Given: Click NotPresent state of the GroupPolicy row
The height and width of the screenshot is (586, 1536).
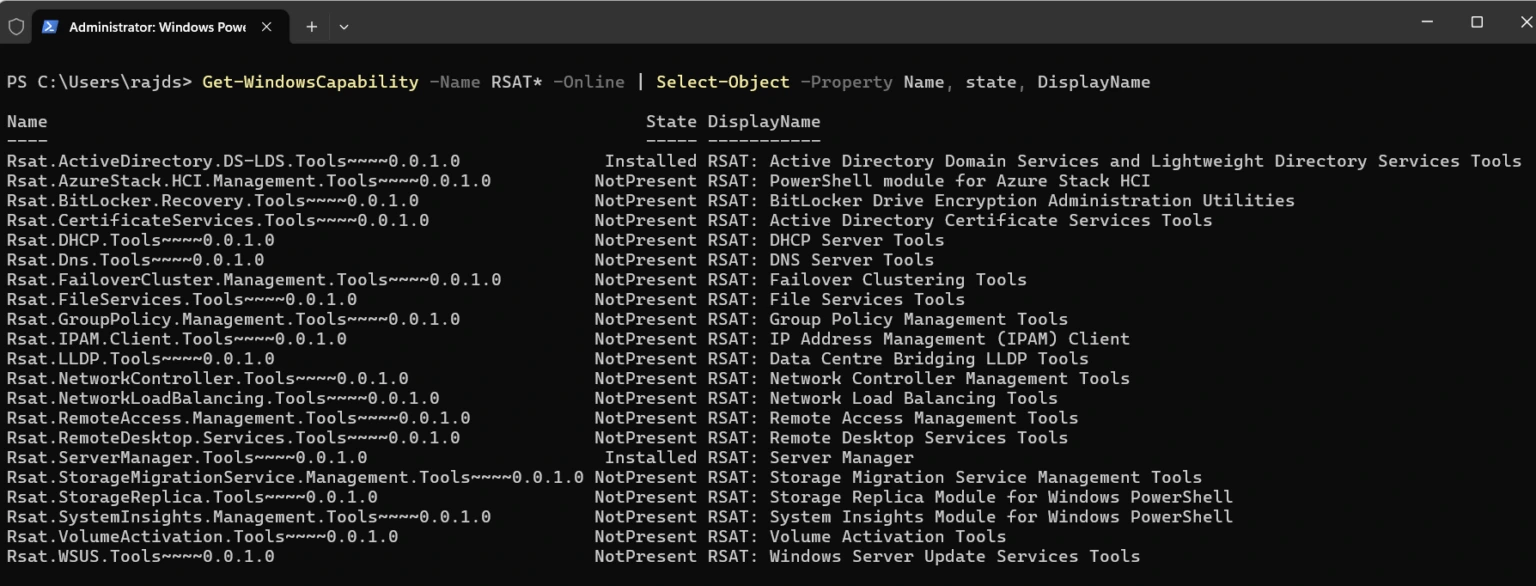Looking at the screenshot, I should pos(646,319).
